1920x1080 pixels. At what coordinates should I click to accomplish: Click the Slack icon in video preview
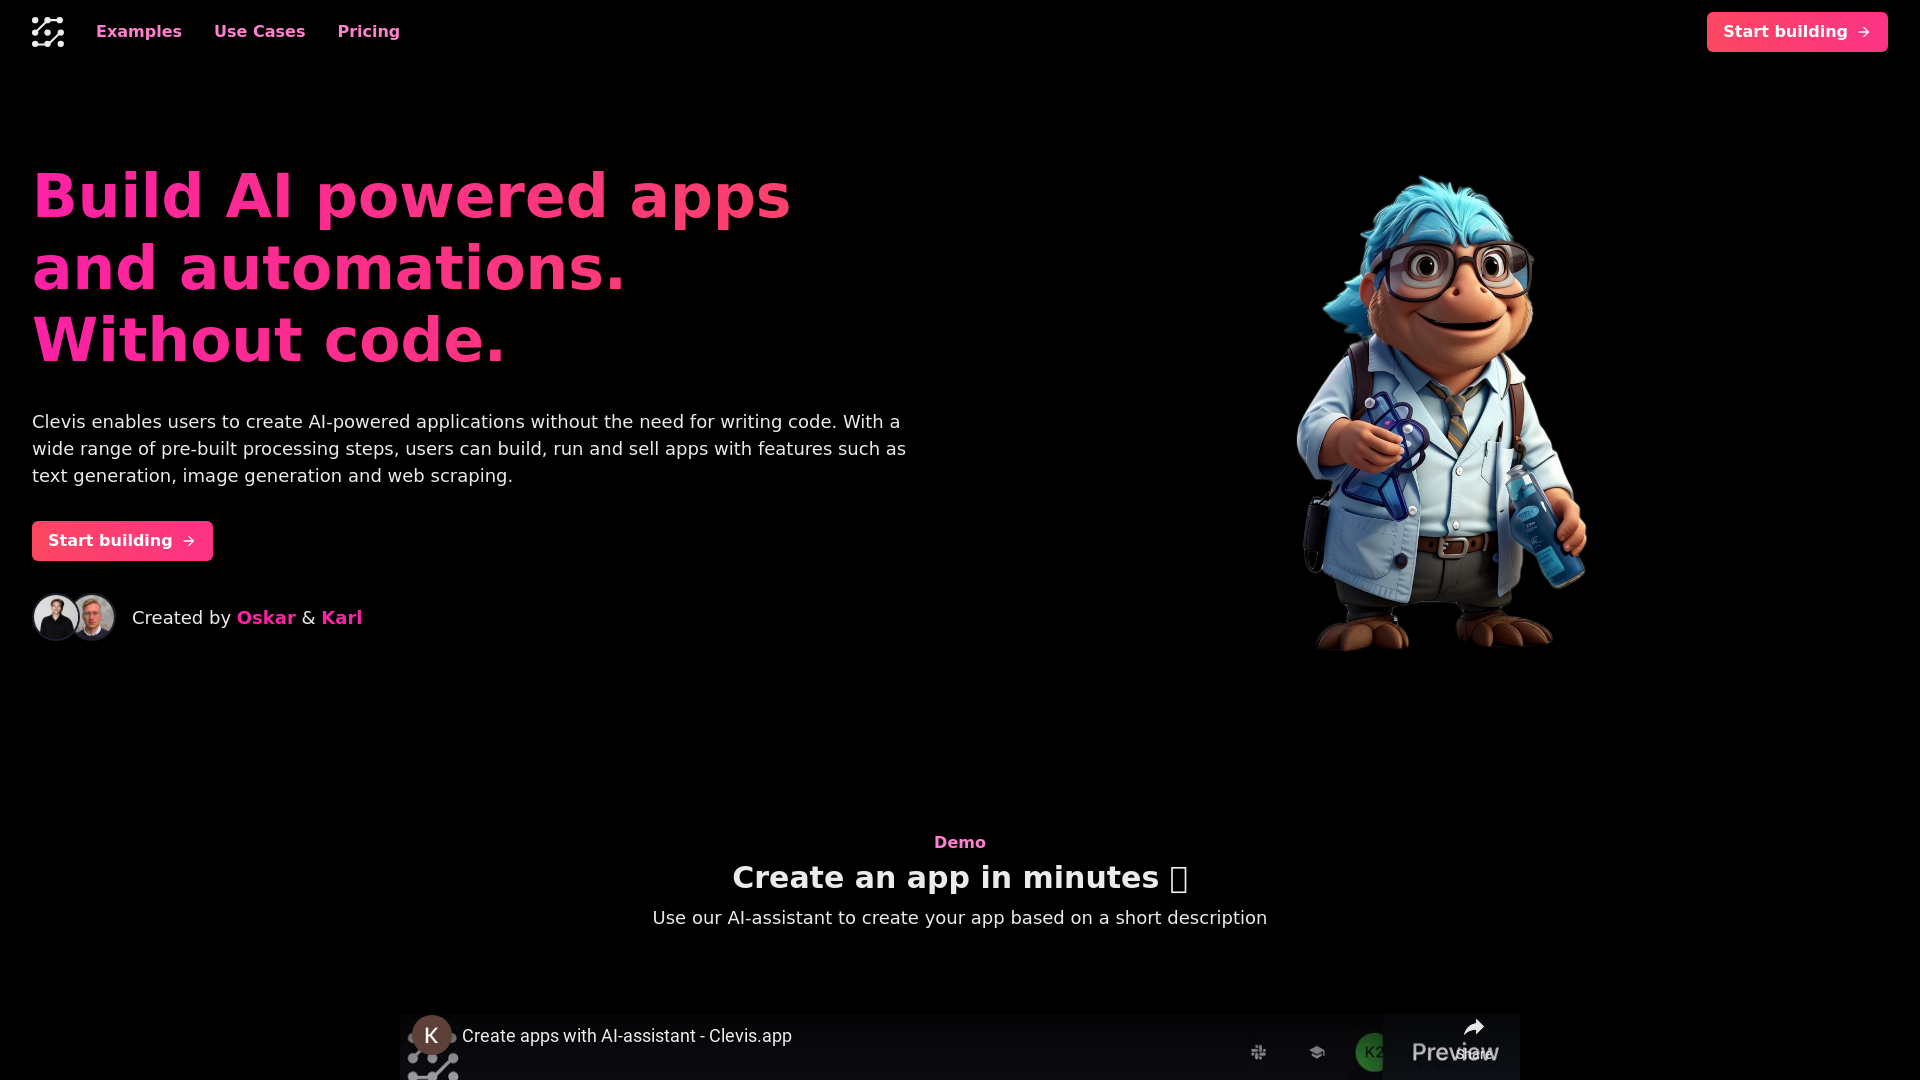[1259, 1052]
